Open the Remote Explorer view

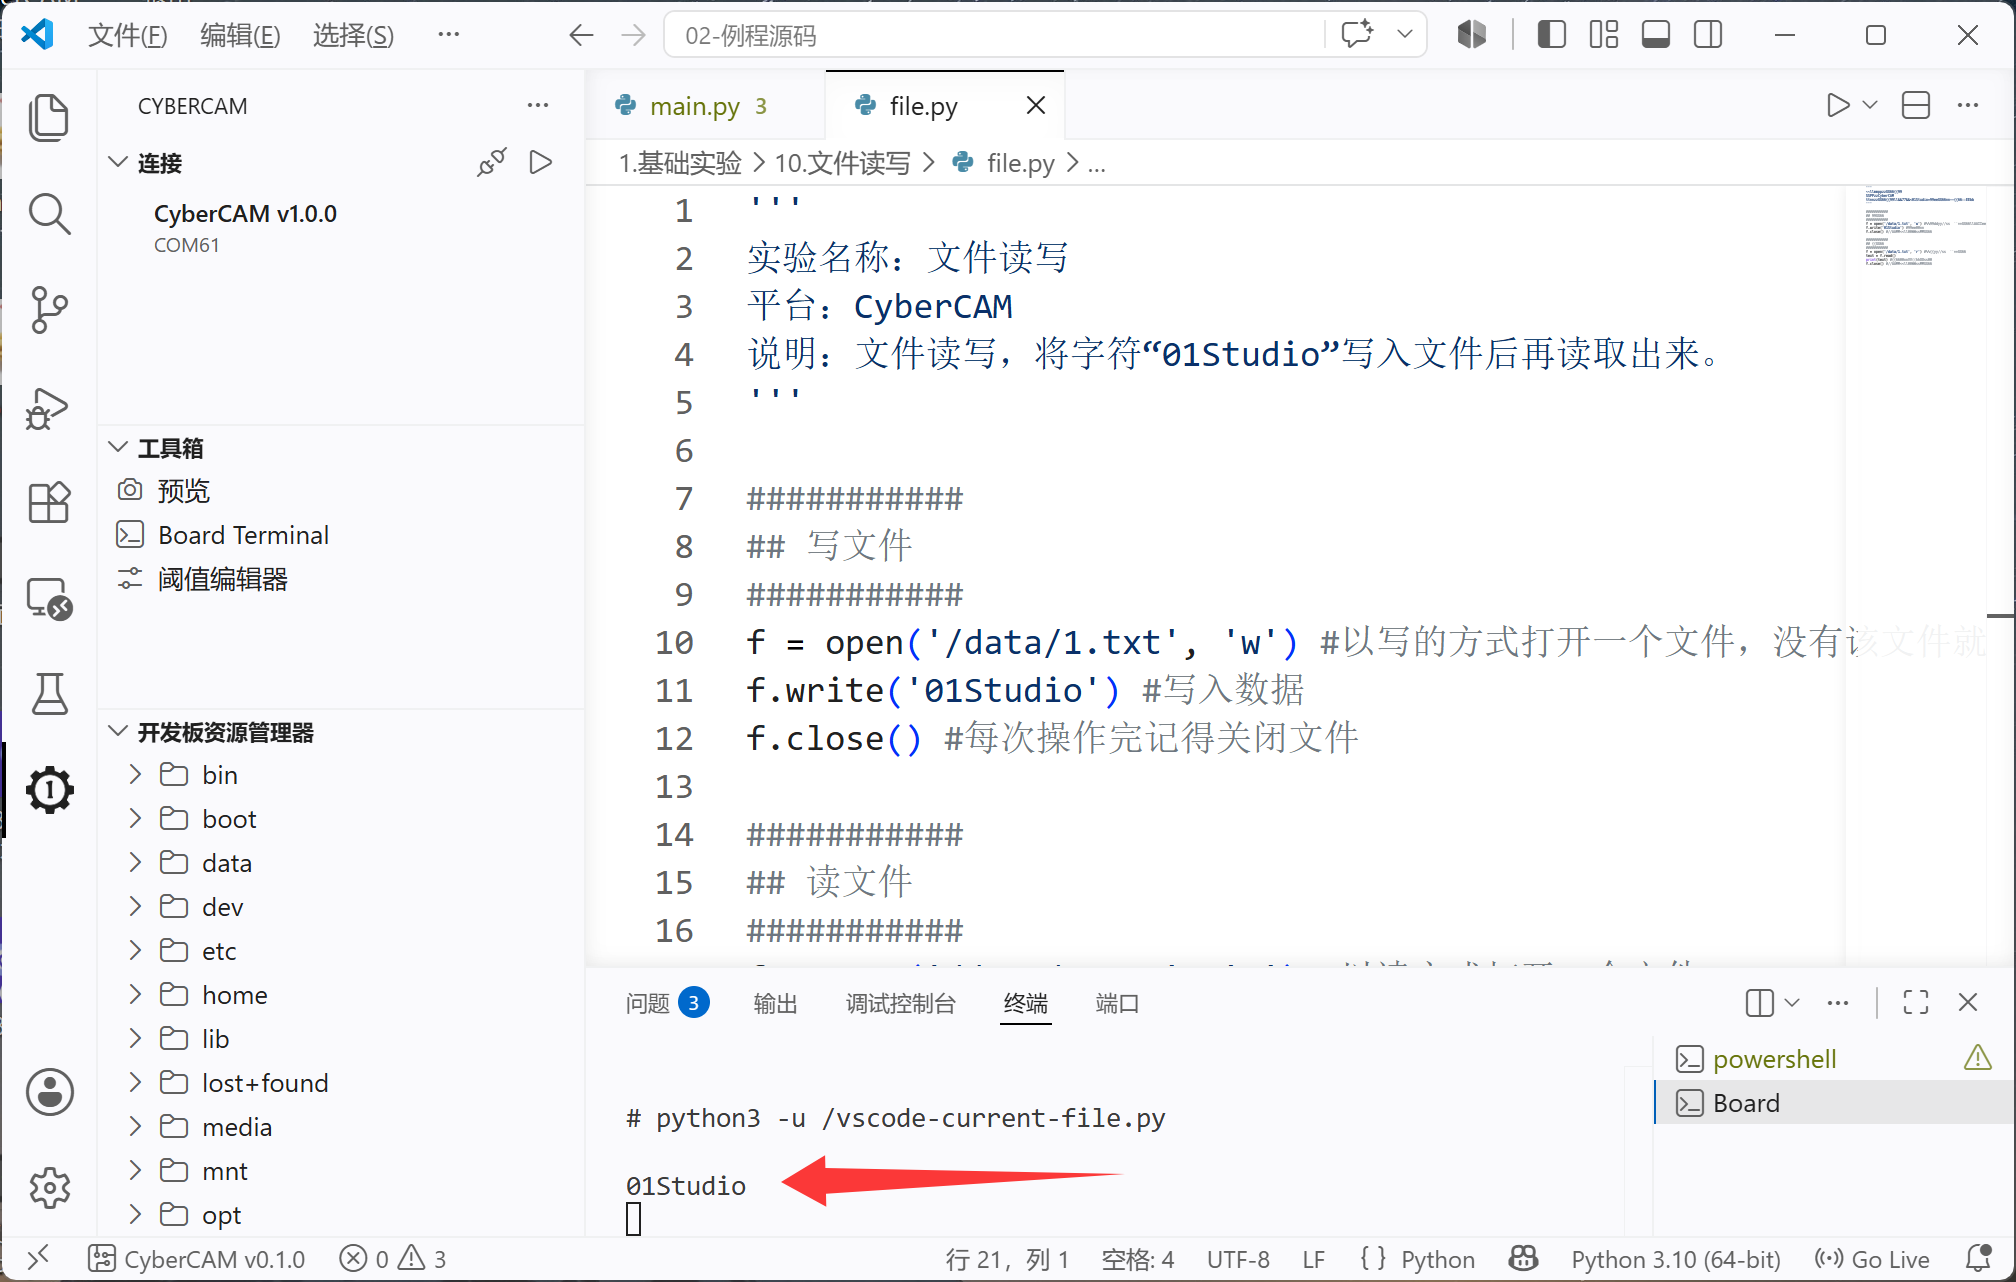click(49, 598)
